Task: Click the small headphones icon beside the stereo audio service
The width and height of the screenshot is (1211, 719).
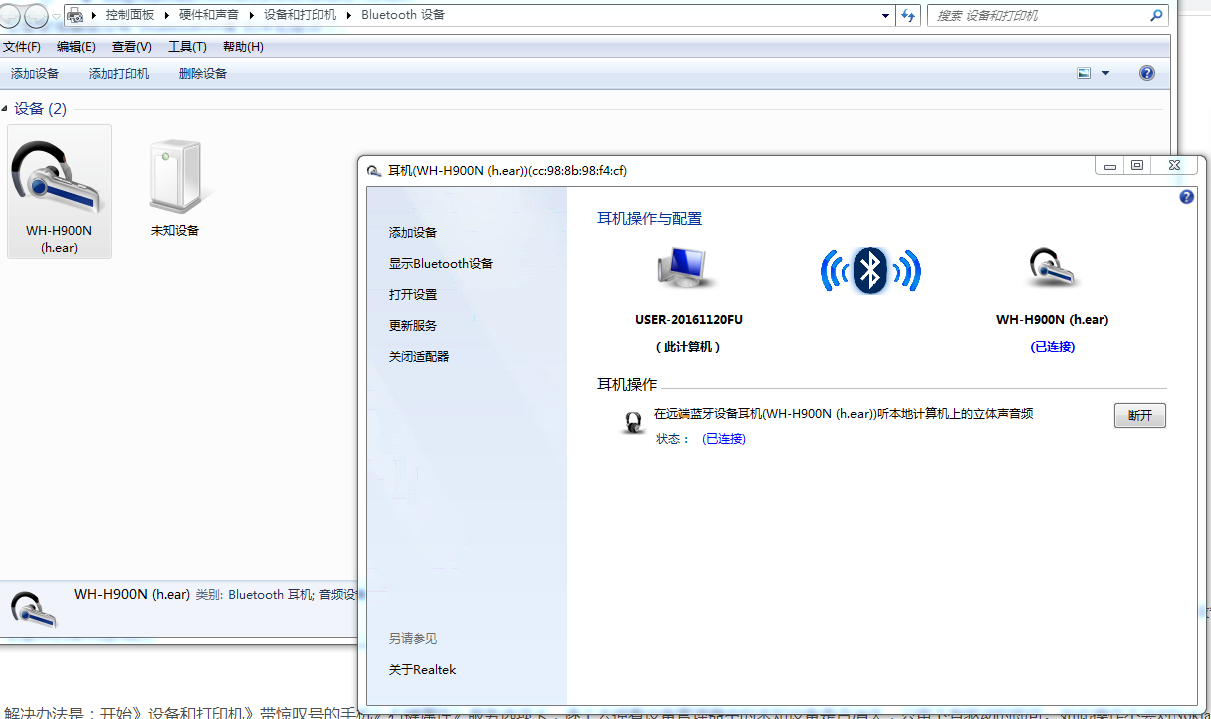Action: tap(633, 423)
